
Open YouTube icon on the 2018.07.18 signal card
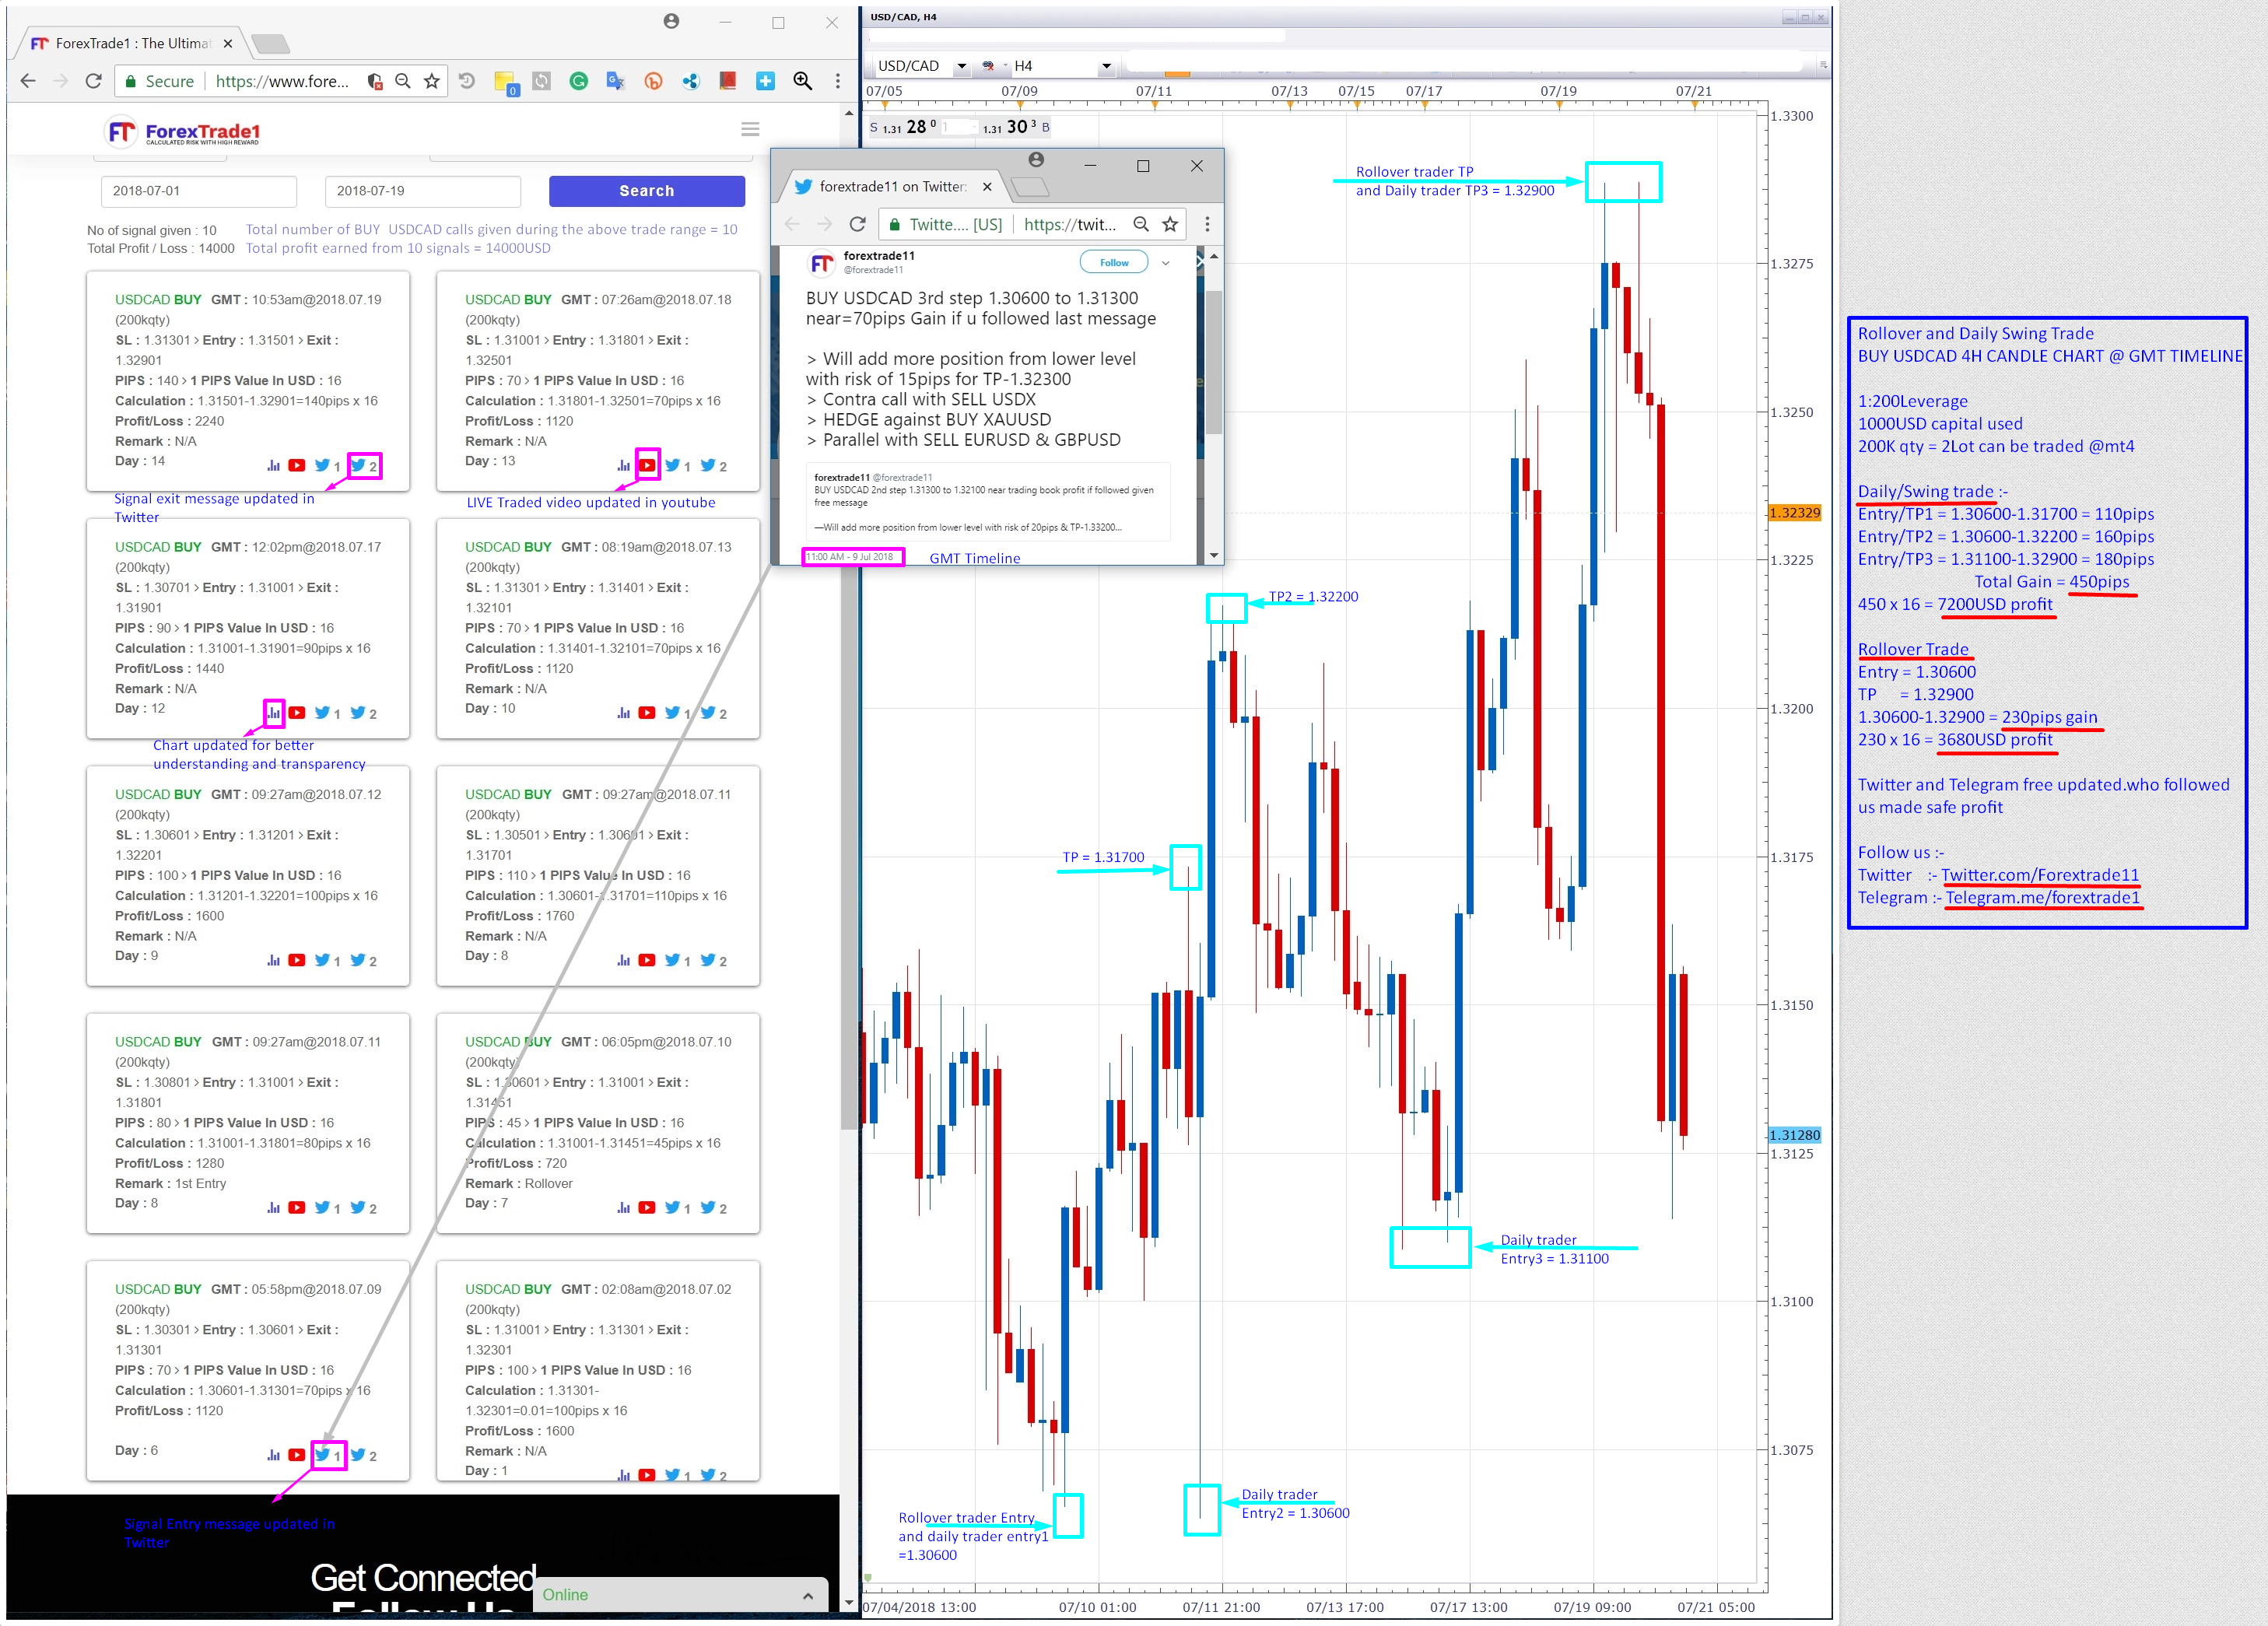(647, 466)
